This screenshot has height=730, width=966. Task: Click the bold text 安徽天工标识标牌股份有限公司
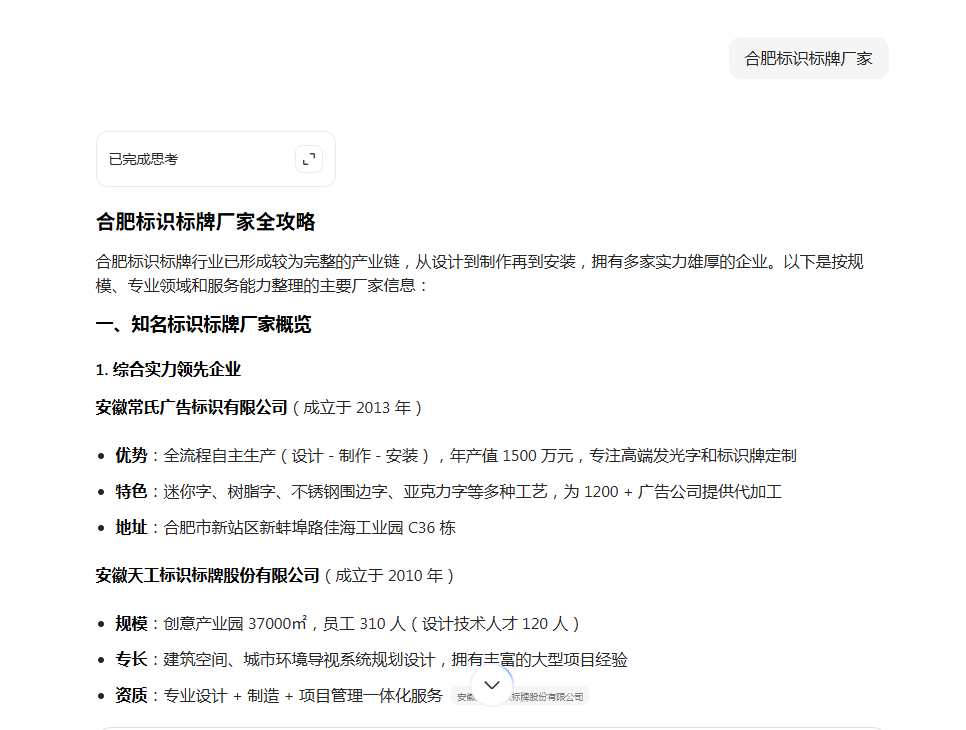(208, 575)
